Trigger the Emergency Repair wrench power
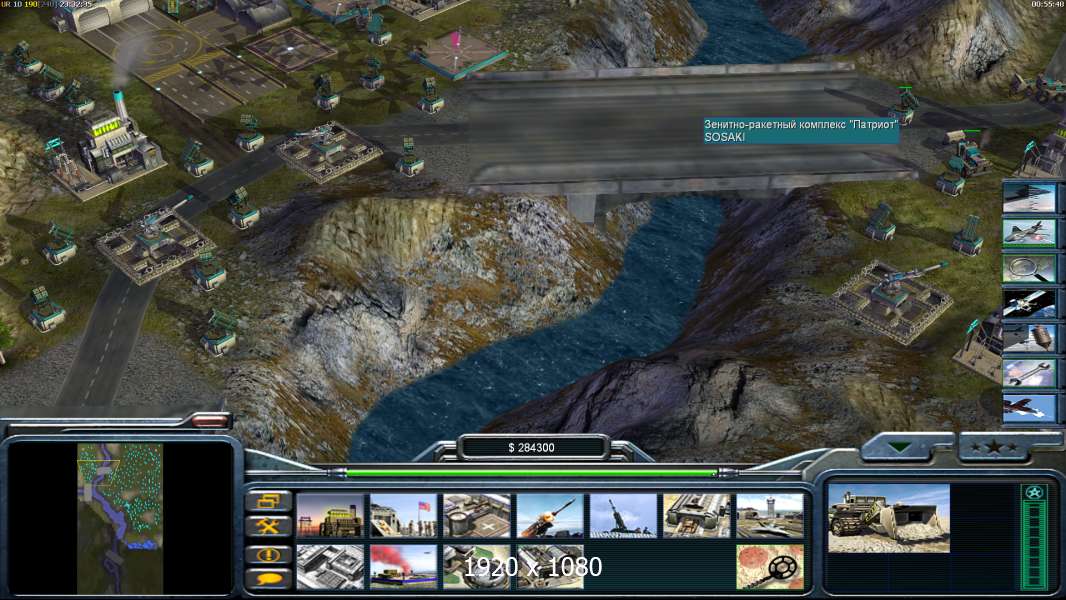This screenshot has width=1066, height=600. 1029,374
